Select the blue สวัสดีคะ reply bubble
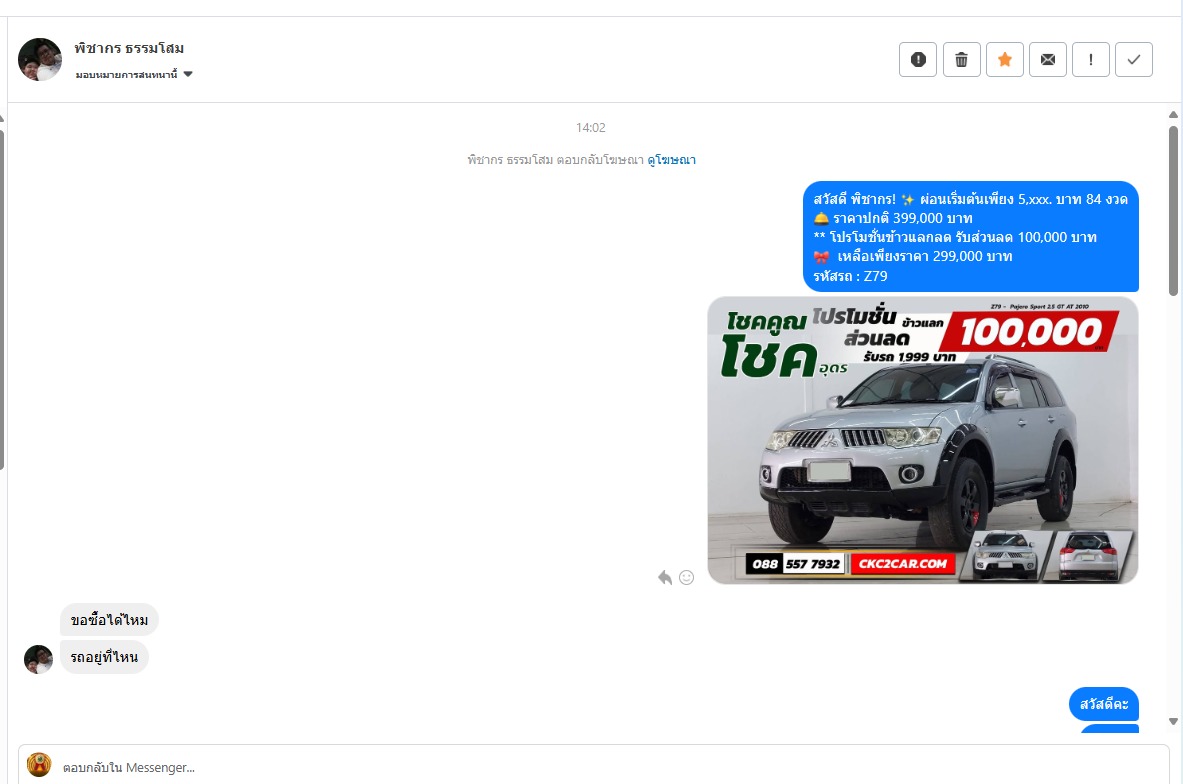Image resolution: width=1183 pixels, height=784 pixels. click(x=1104, y=704)
